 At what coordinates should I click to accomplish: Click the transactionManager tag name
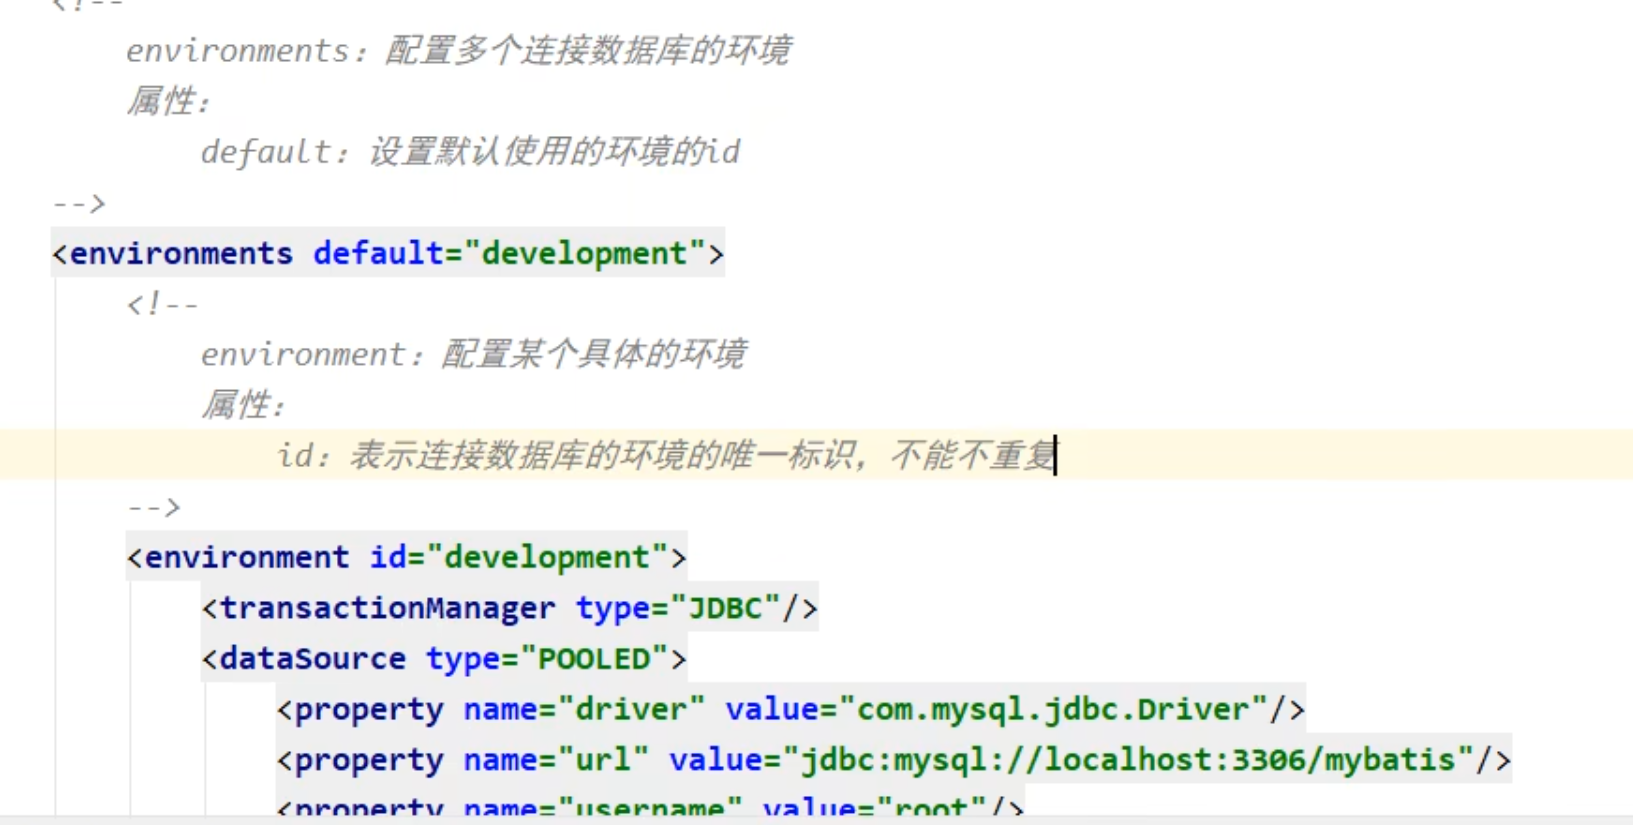point(387,608)
